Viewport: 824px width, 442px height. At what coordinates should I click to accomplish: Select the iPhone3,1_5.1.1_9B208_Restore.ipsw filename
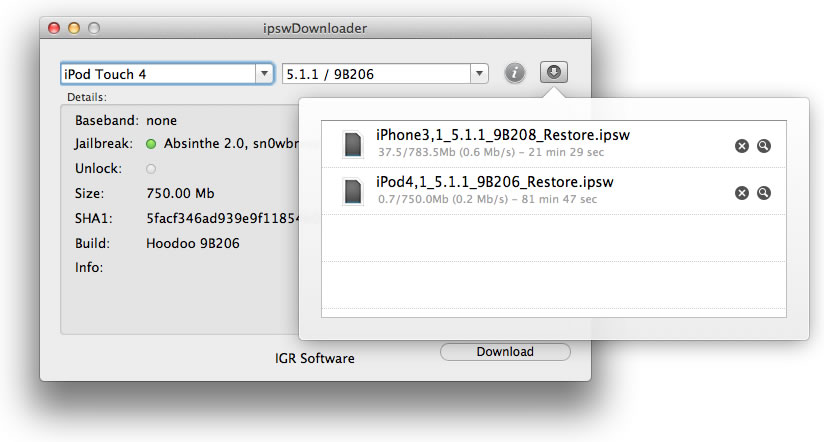click(x=502, y=135)
